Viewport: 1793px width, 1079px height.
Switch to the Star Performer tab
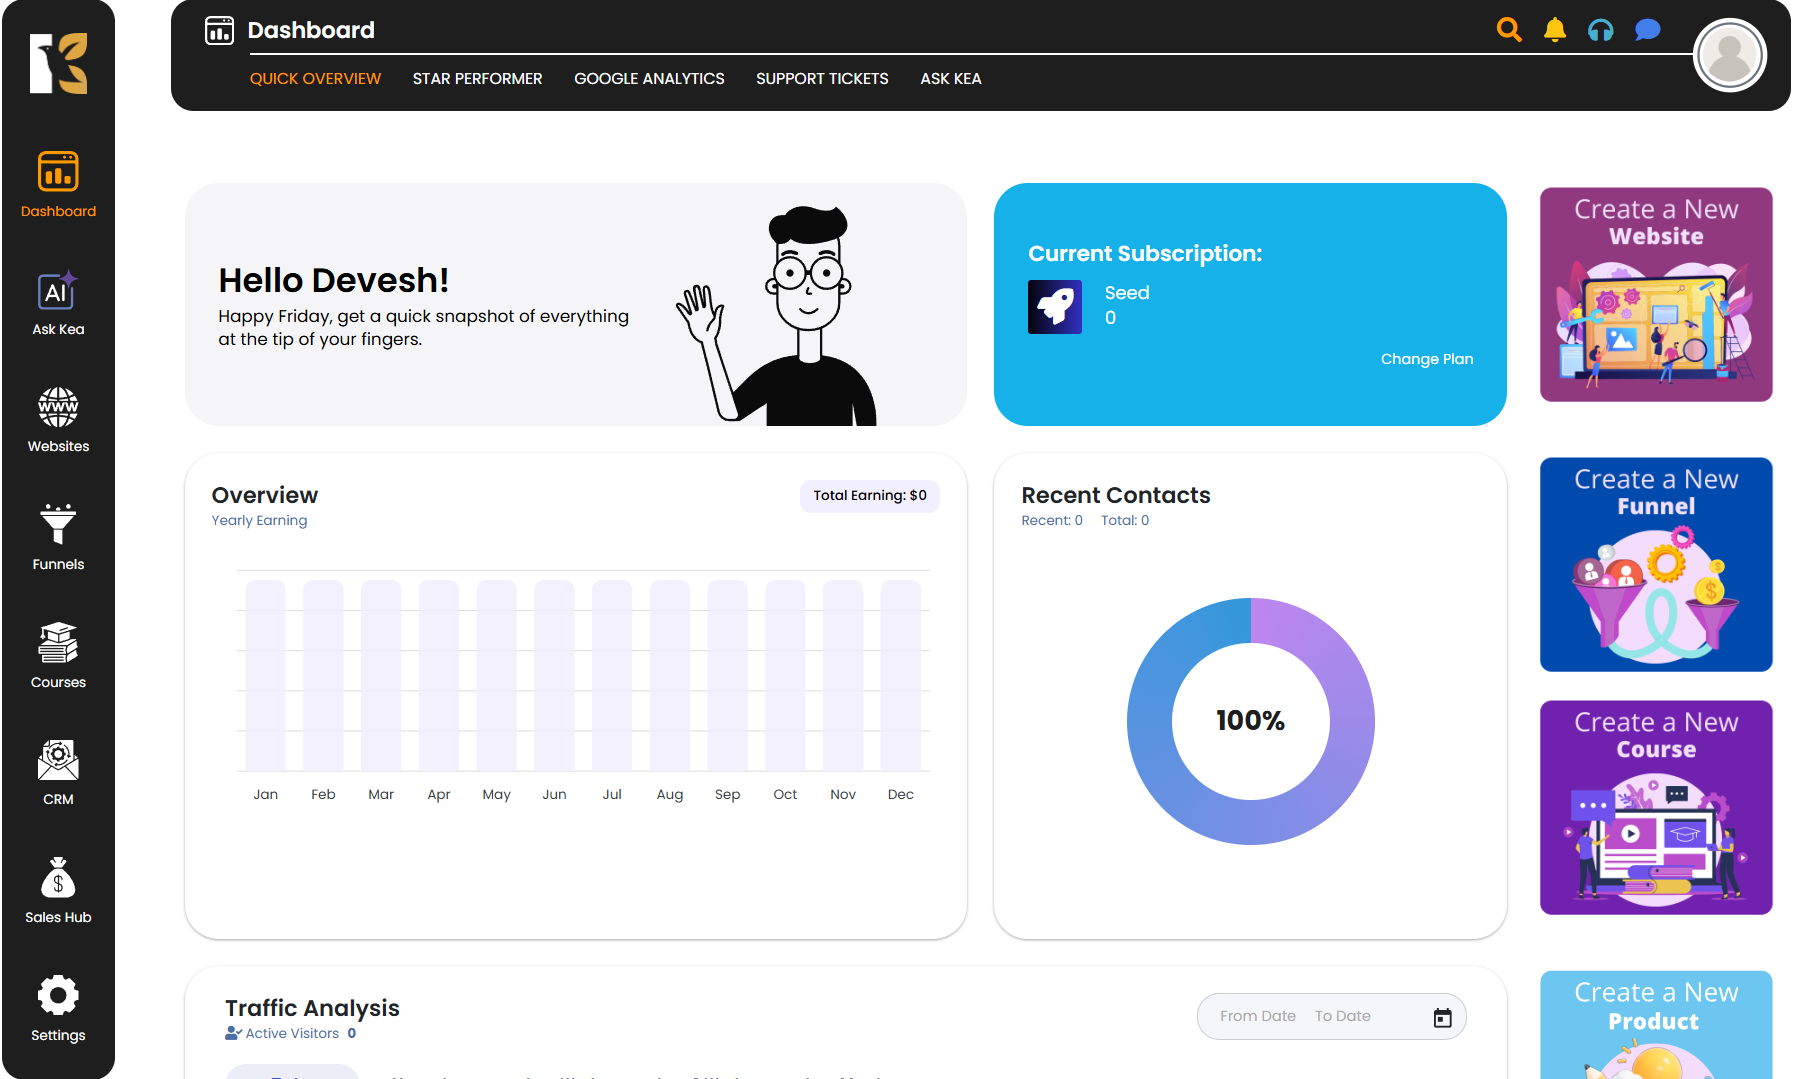477,79
